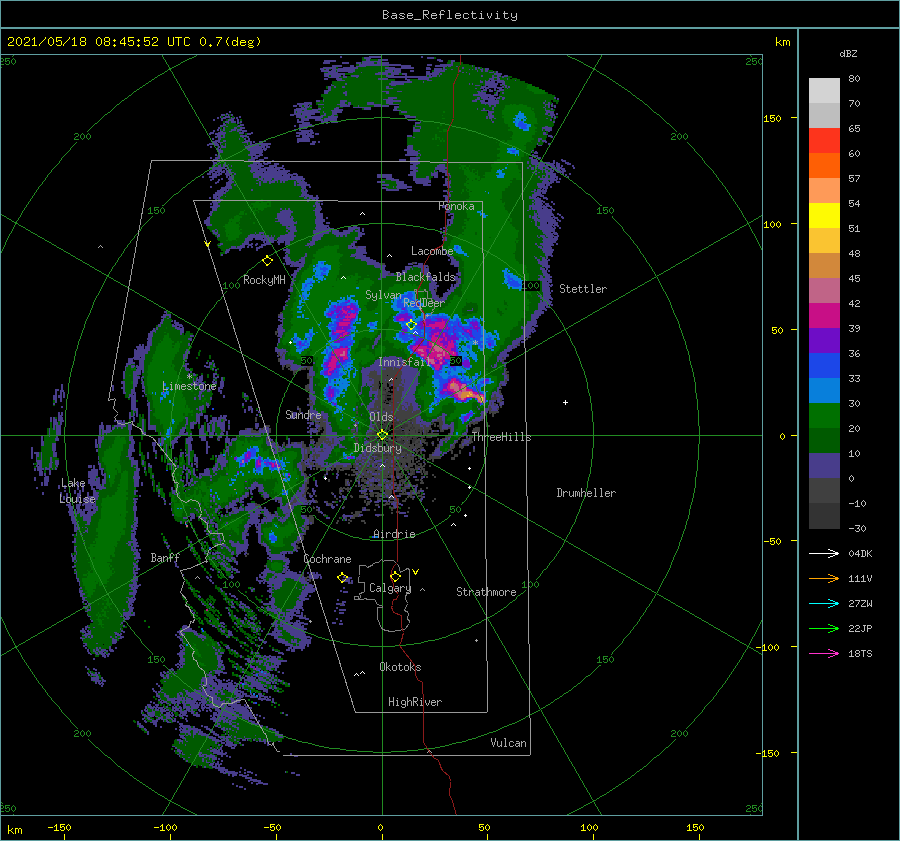Click the green 22JP arrow in legend
Viewport: 900px width, 841px height.
click(x=824, y=629)
